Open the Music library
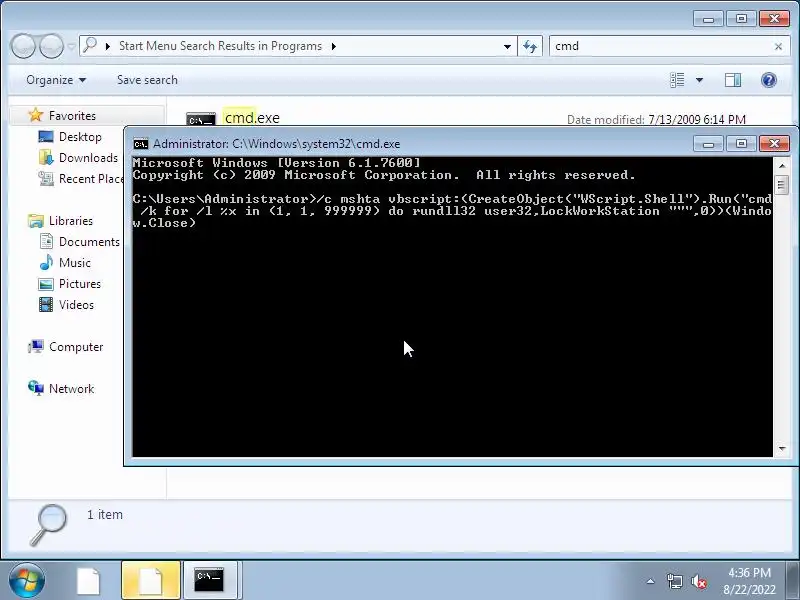The height and width of the screenshot is (600, 800). [x=74, y=263]
